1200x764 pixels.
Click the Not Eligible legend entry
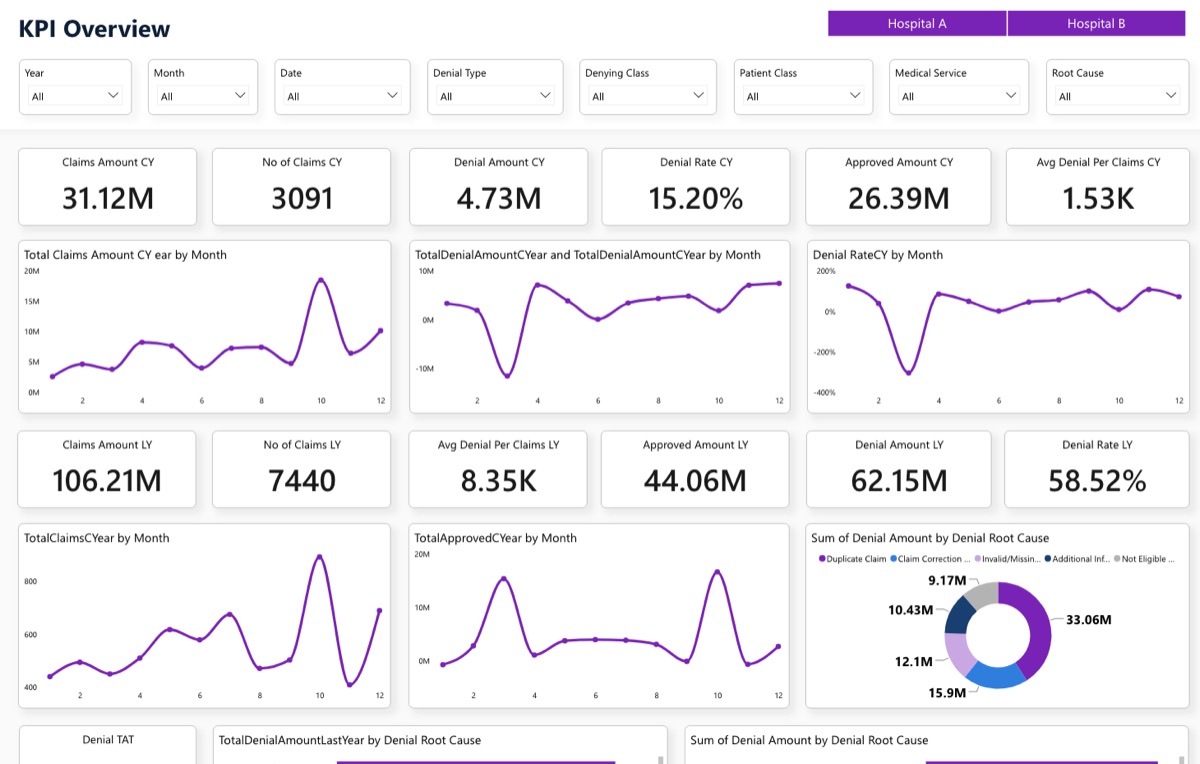click(1145, 559)
